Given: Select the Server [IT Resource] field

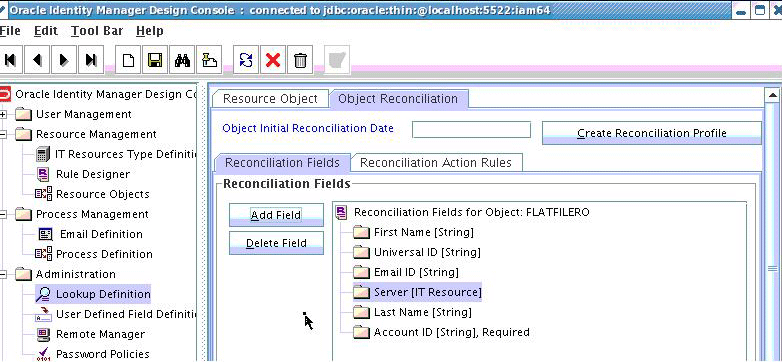Looking at the screenshot, I should (417, 292).
